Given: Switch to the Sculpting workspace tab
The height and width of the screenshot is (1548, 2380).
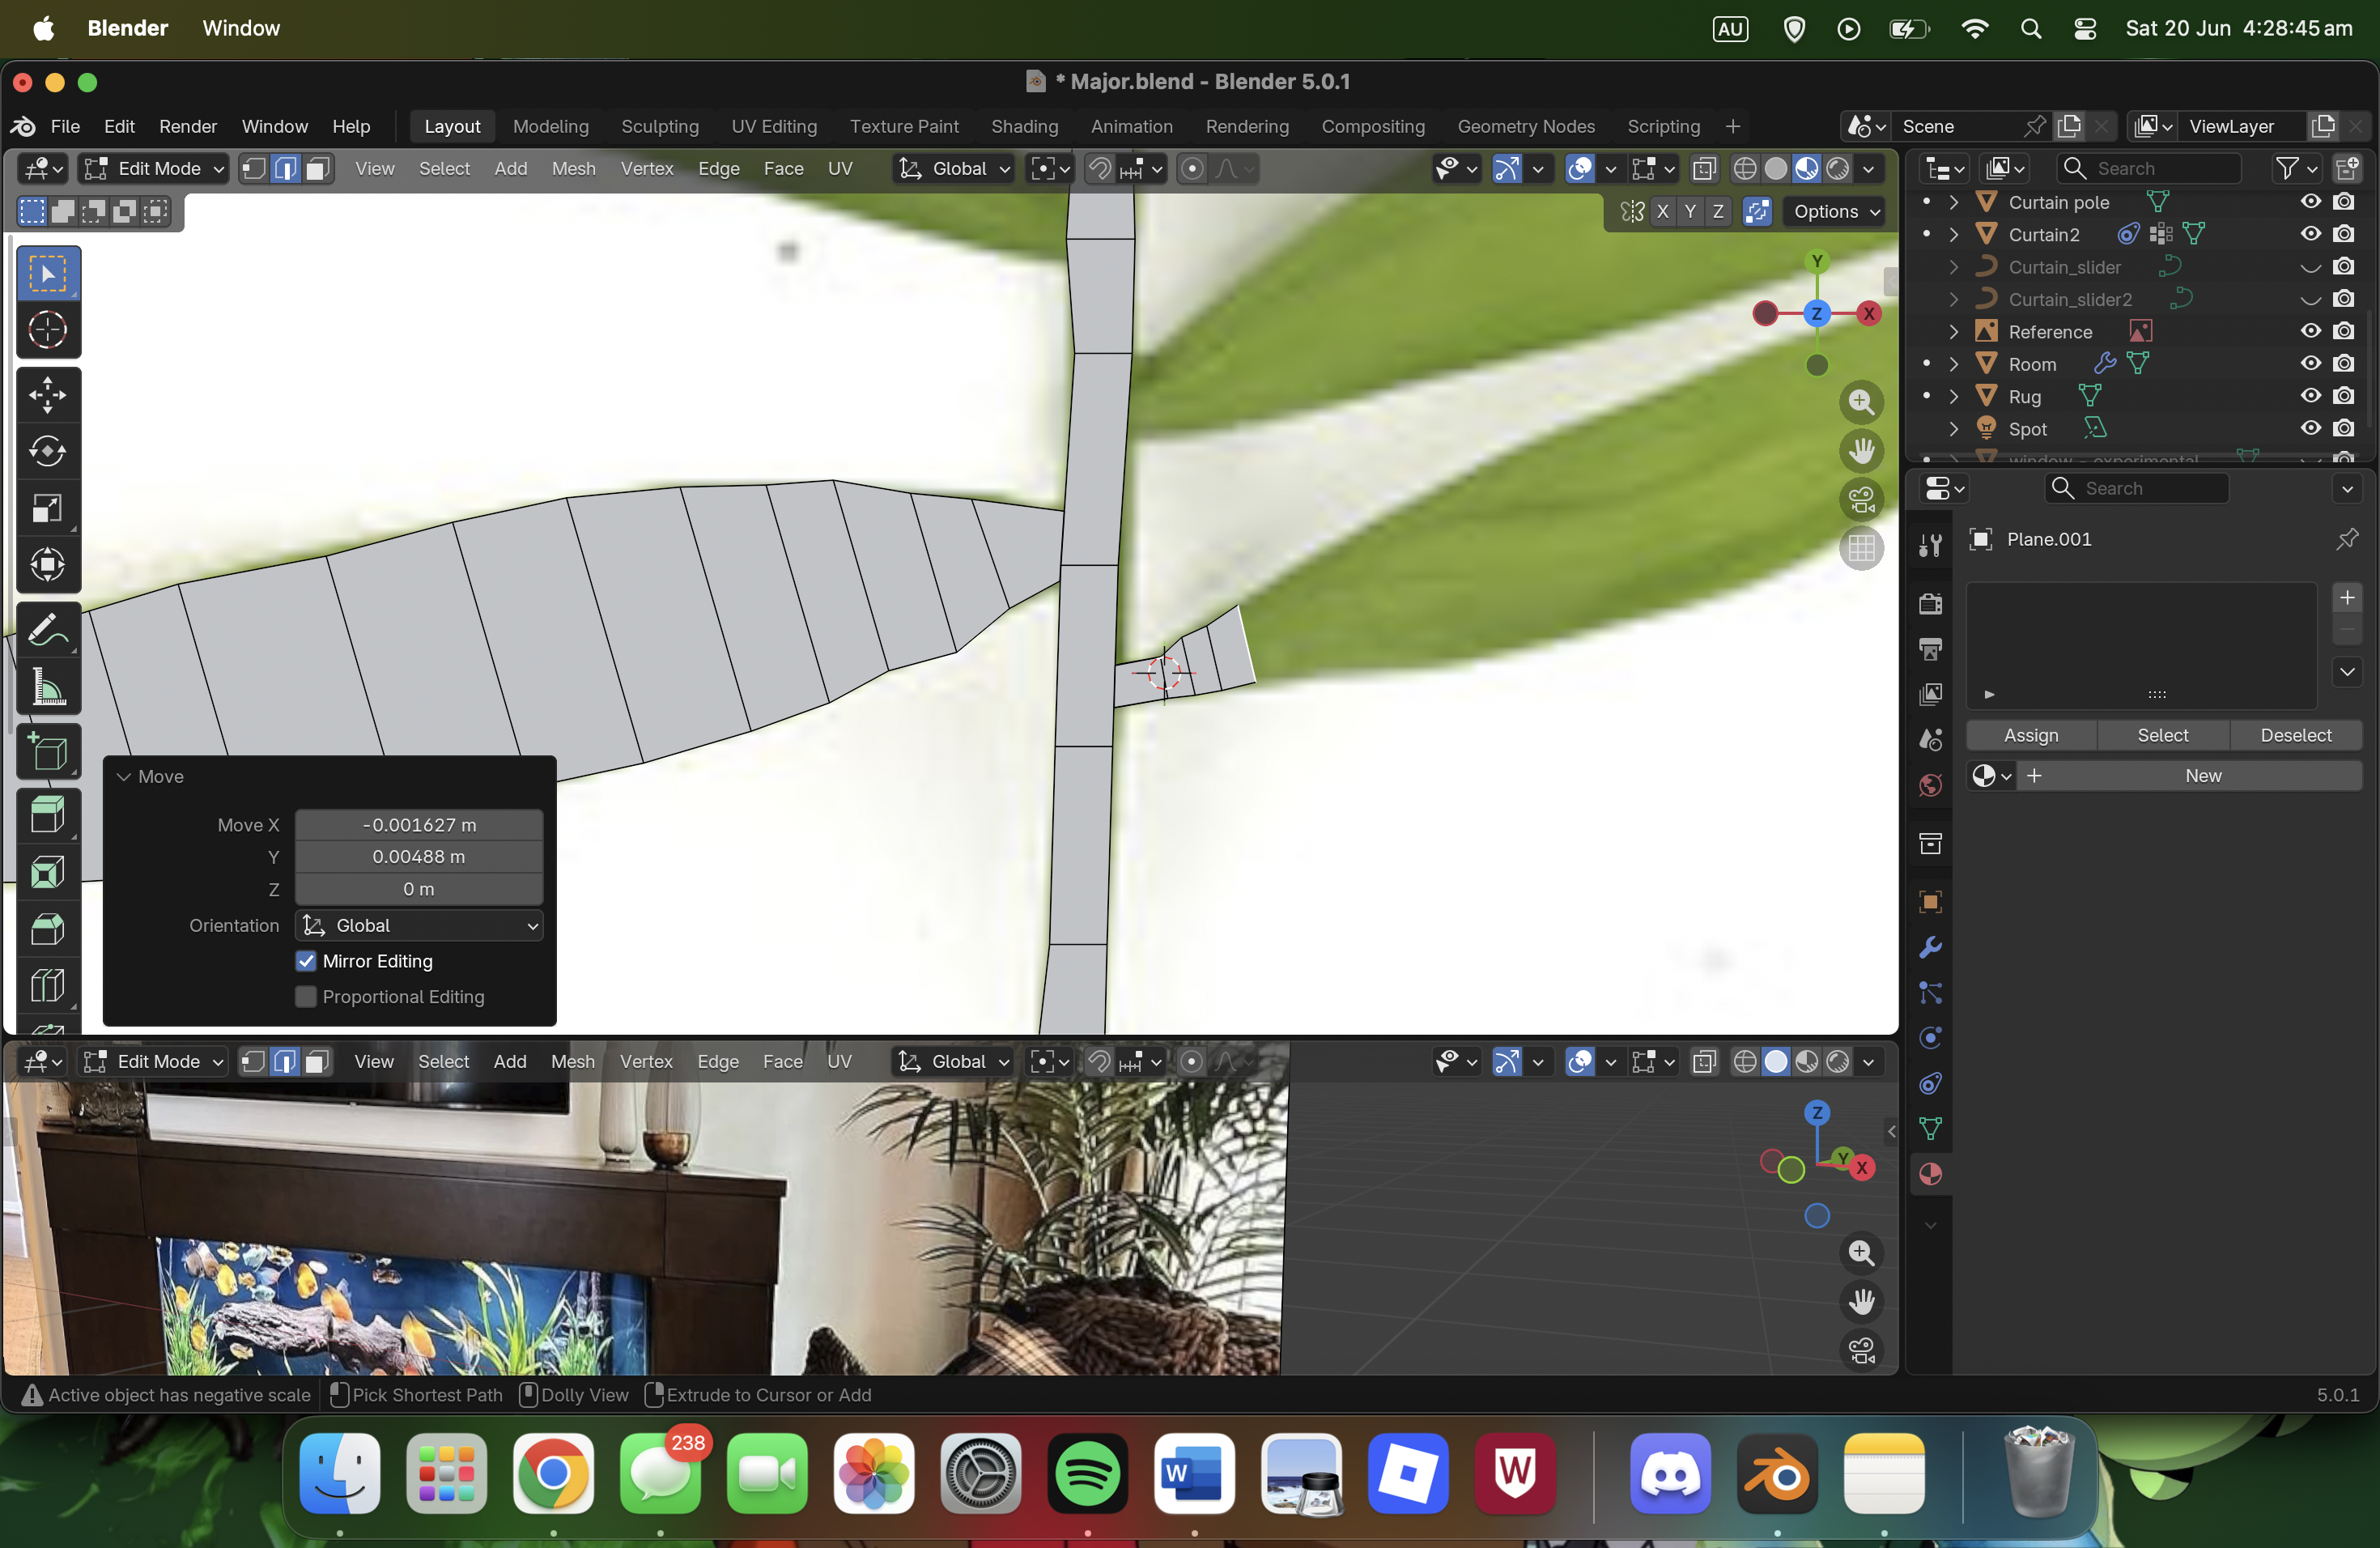Looking at the screenshot, I should pyautogui.click(x=660, y=126).
